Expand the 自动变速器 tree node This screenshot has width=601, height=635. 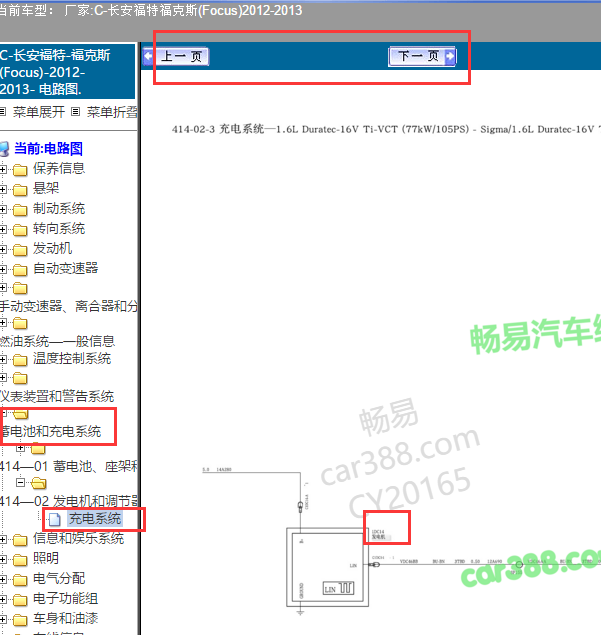(3, 269)
